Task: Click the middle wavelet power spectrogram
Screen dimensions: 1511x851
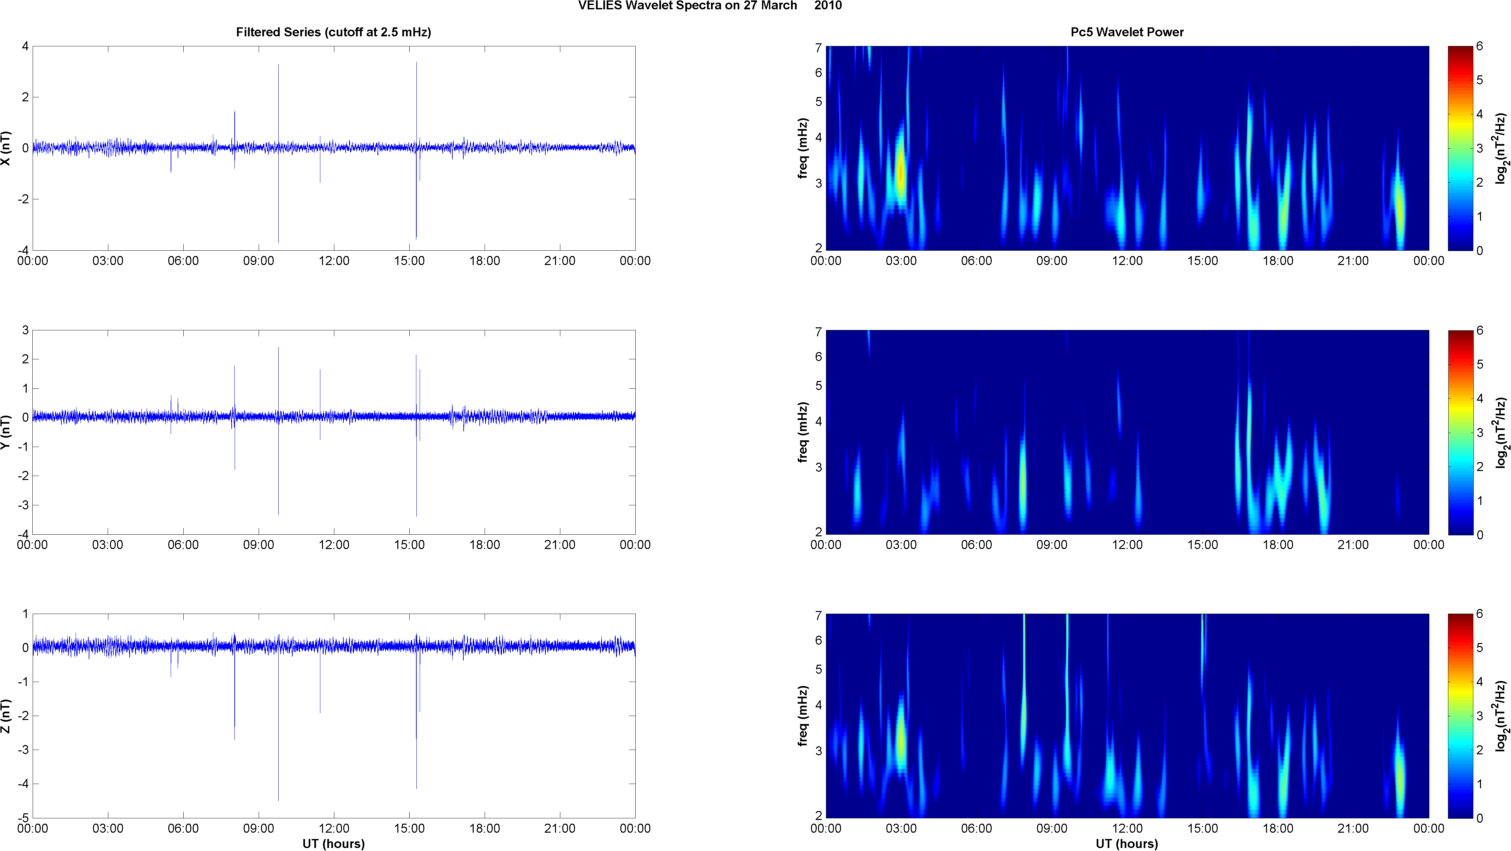Action: [1127, 432]
